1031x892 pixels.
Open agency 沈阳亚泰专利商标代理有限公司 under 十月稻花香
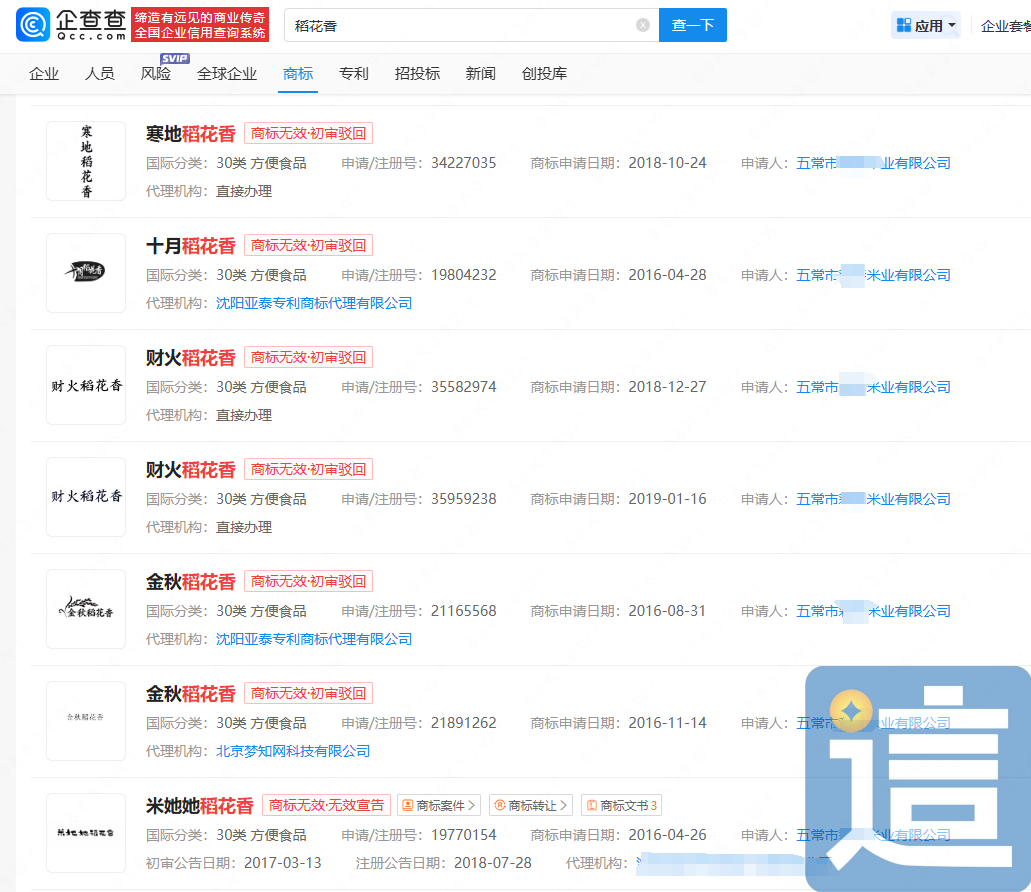click(314, 303)
